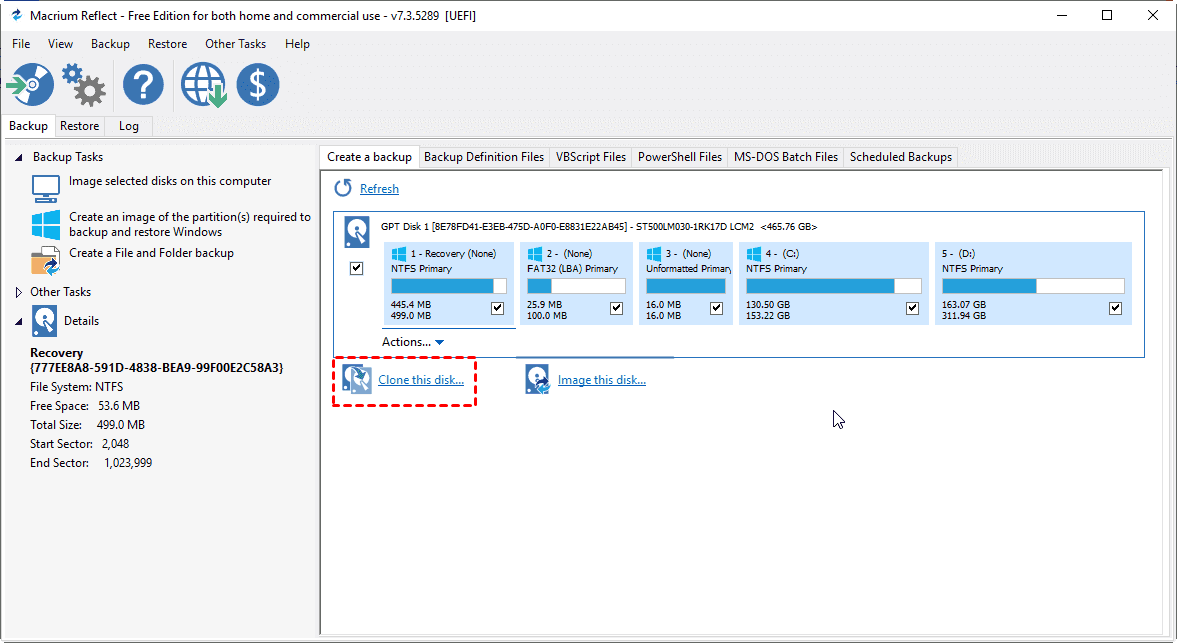
Task: Open settings via the gears toolbar icon
Action: pyautogui.click(x=84, y=85)
